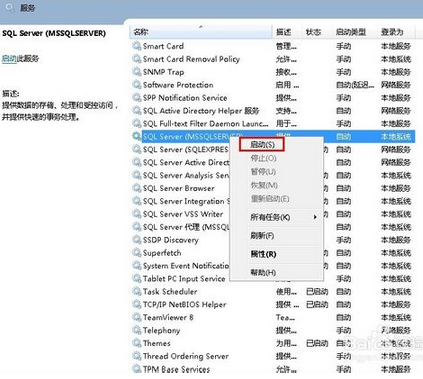The image size is (423, 379).
Task: Click the SQL Server (MSSQLSERVER) gear icon
Action: [137, 136]
